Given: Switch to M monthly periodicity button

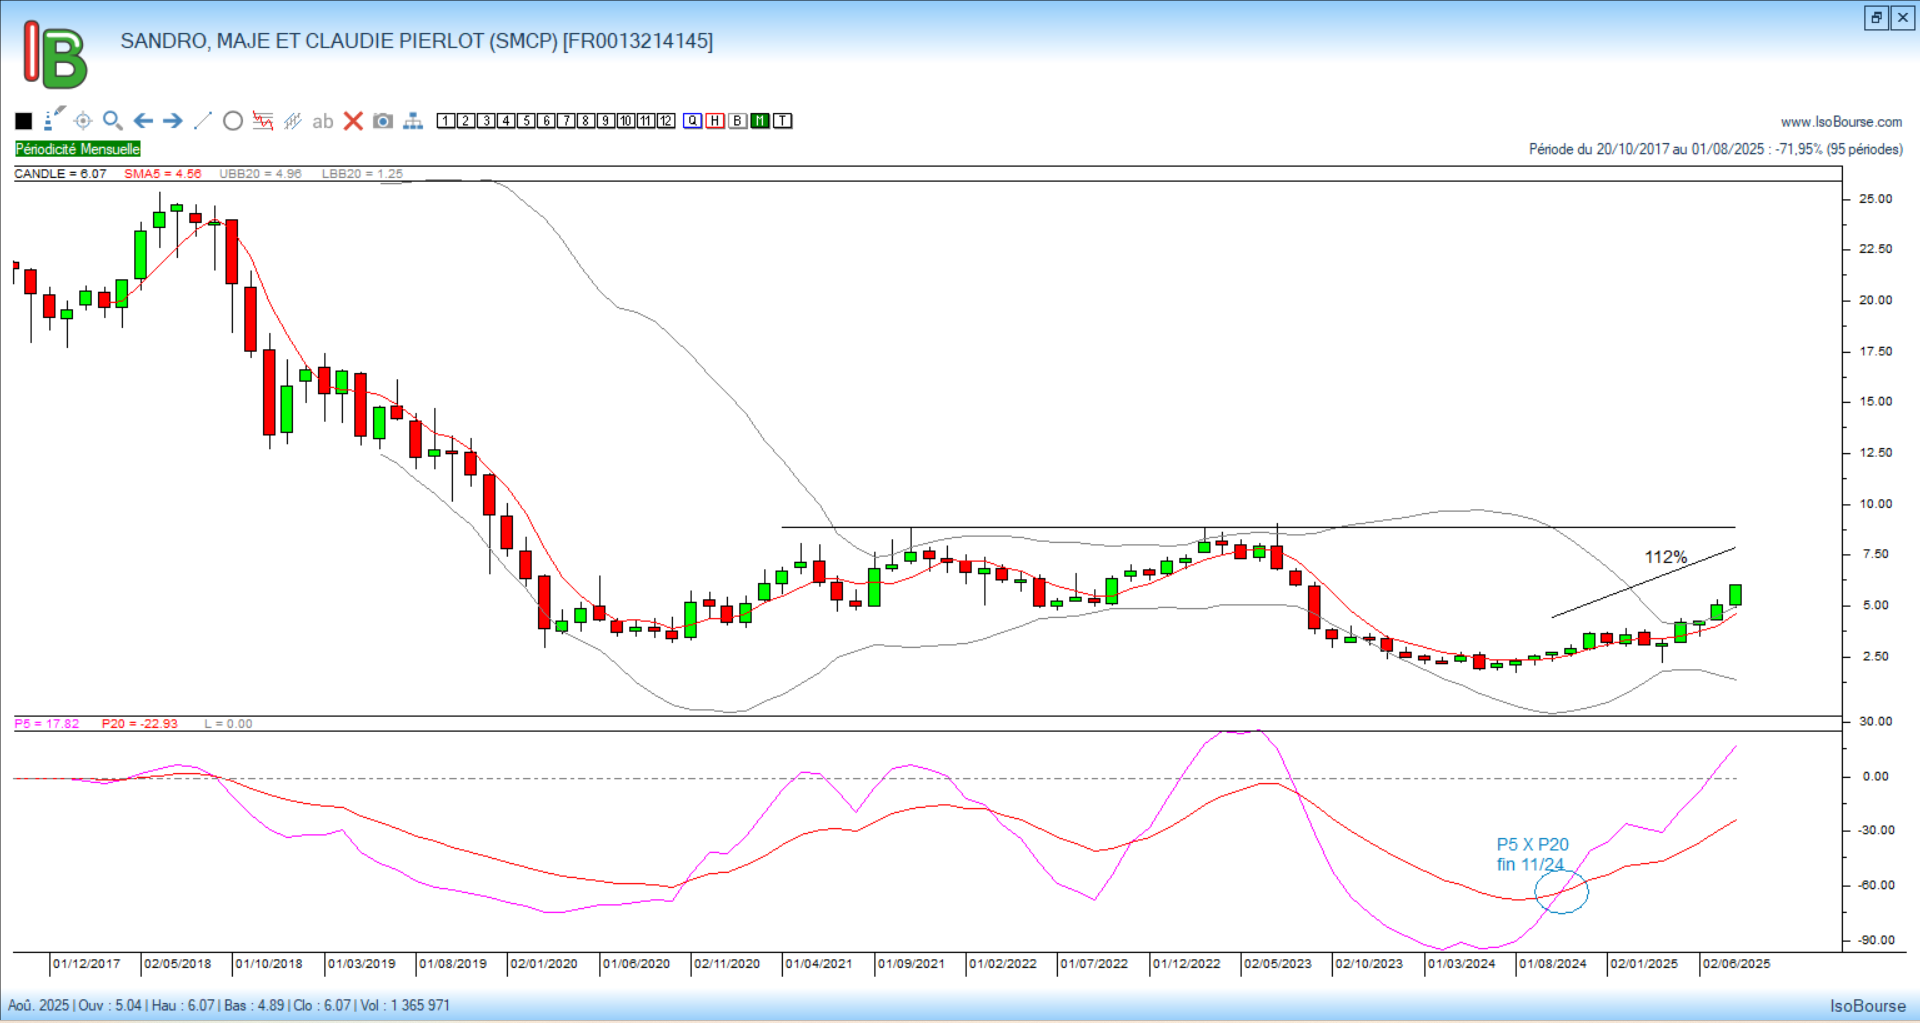Looking at the screenshot, I should (x=760, y=121).
